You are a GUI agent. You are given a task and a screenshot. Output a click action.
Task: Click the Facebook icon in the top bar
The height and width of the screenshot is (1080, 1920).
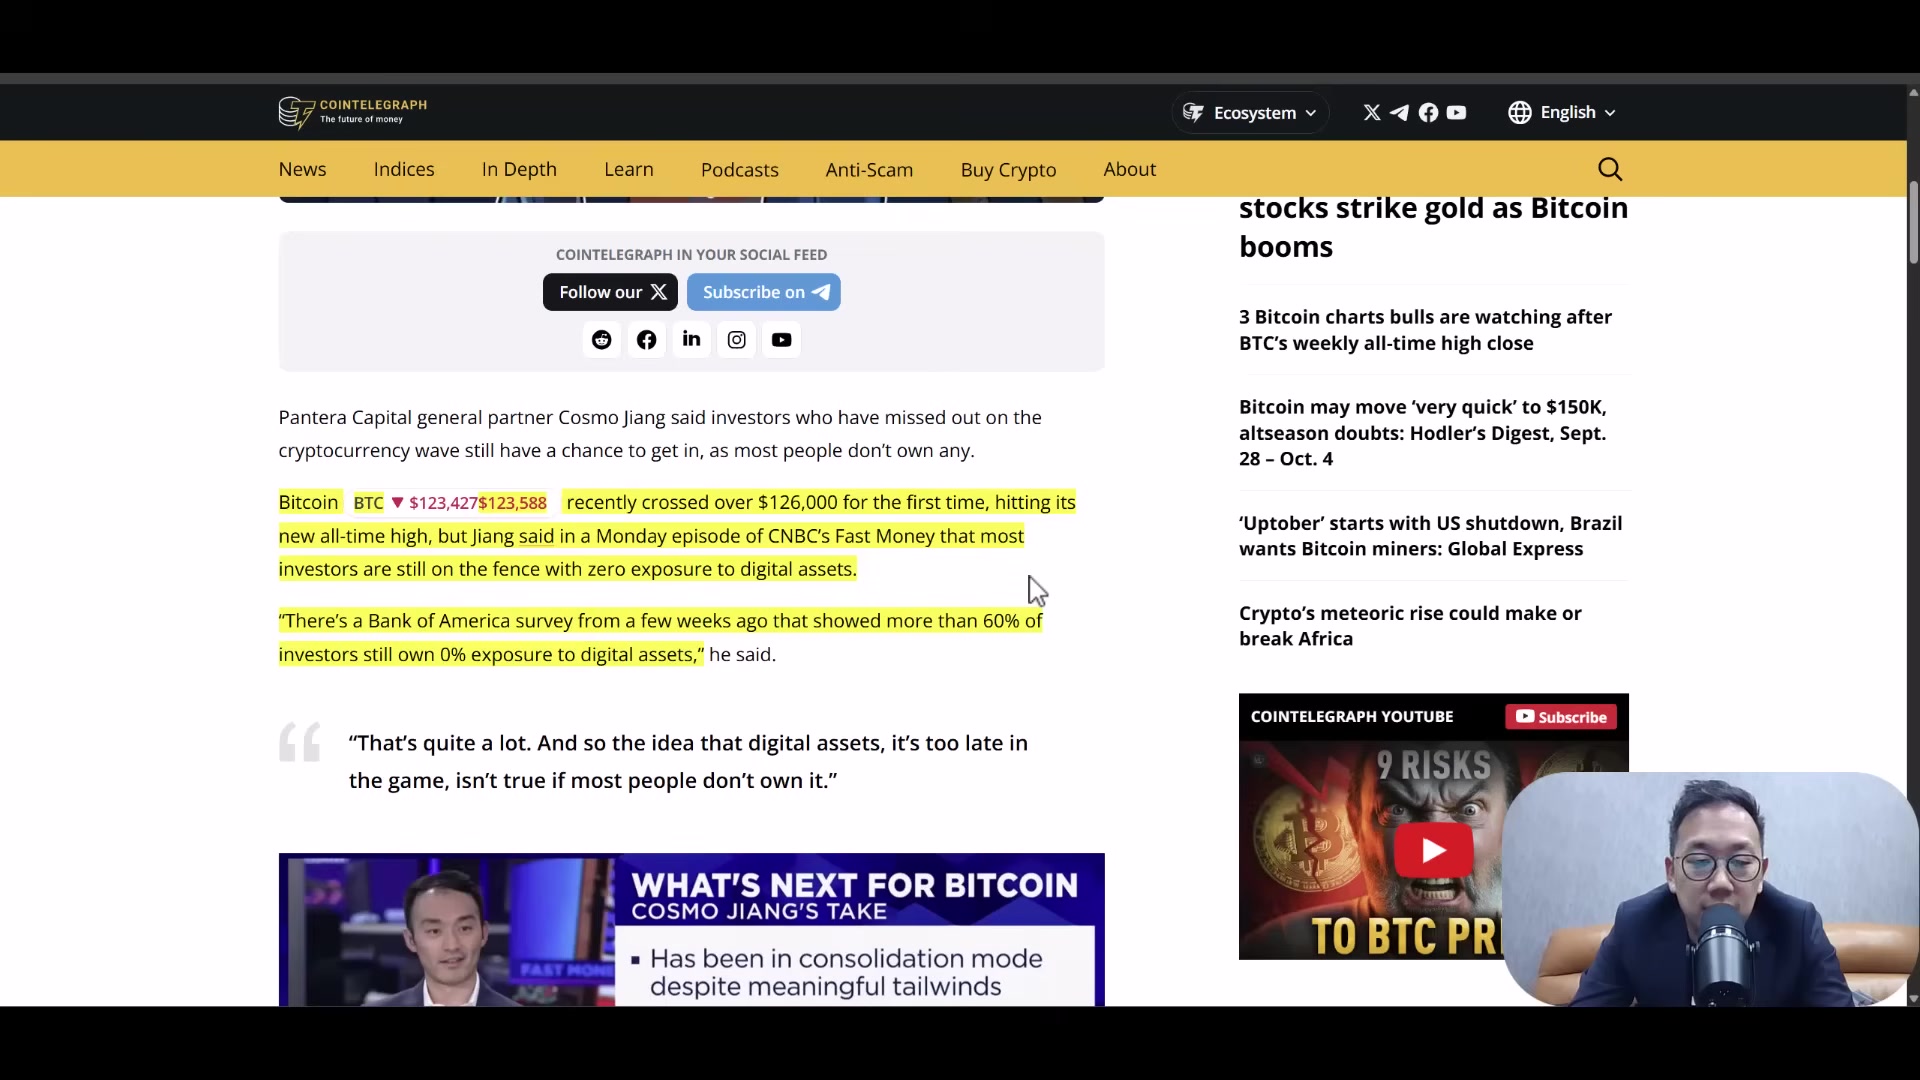[x=1428, y=112]
